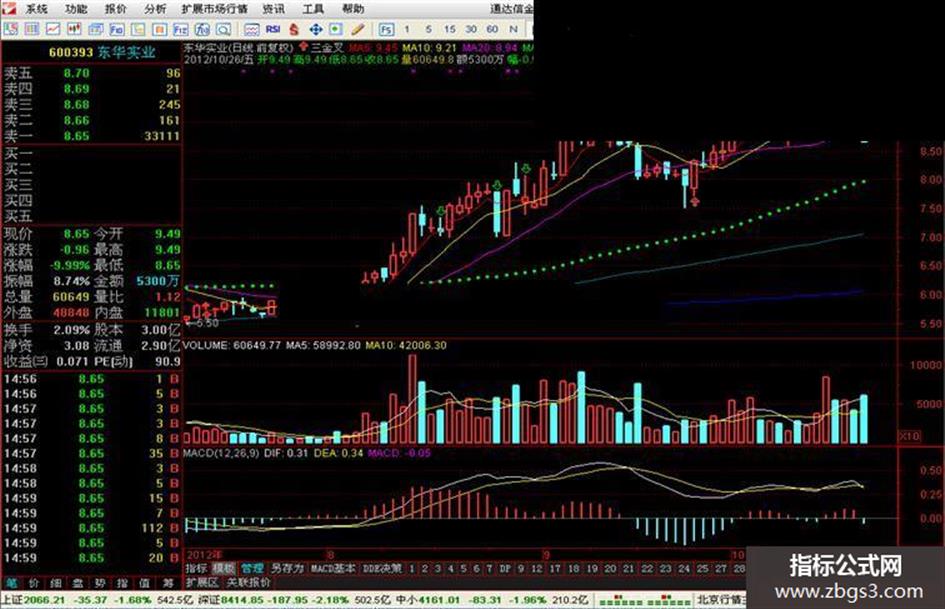Image resolution: width=945 pixels, height=609 pixels.
Task: Click the 中小 index value 4161.01
Action: click(440, 600)
